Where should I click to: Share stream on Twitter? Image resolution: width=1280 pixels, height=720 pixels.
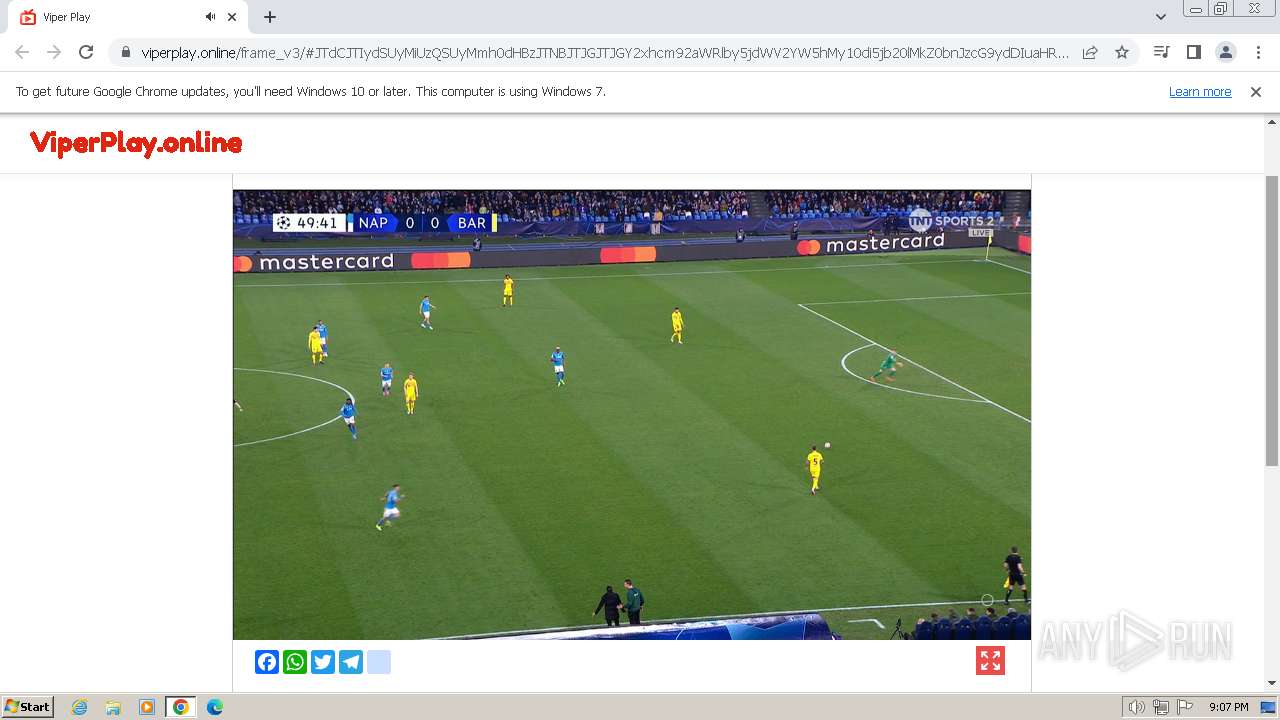pyautogui.click(x=323, y=662)
